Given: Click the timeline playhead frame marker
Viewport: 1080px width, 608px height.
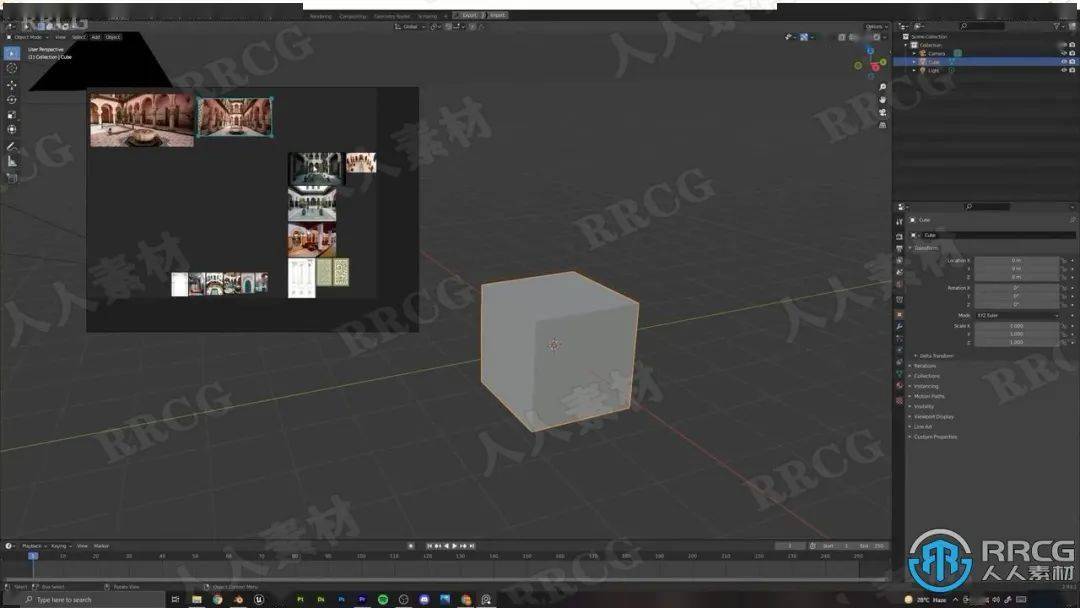Looking at the screenshot, I should [x=32, y=556].
